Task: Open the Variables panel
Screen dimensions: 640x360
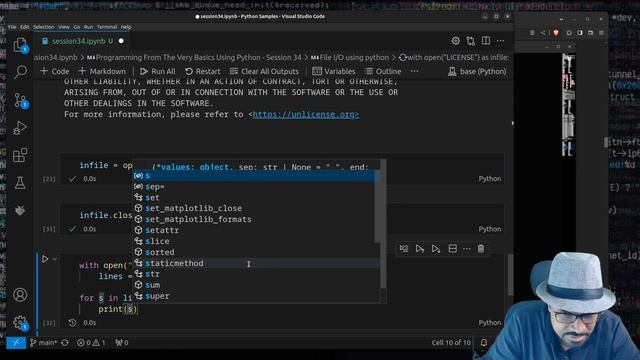Action: [x=334, y=71]
